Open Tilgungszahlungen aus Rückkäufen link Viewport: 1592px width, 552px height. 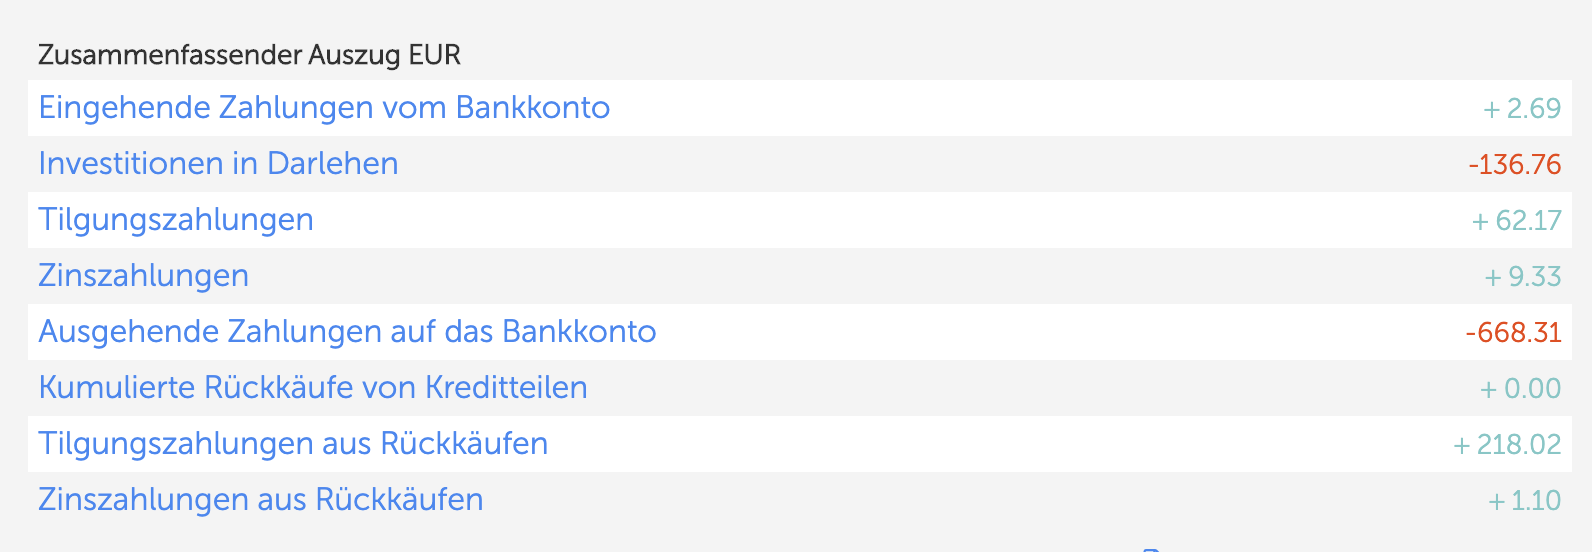click(x=293, y=445)
